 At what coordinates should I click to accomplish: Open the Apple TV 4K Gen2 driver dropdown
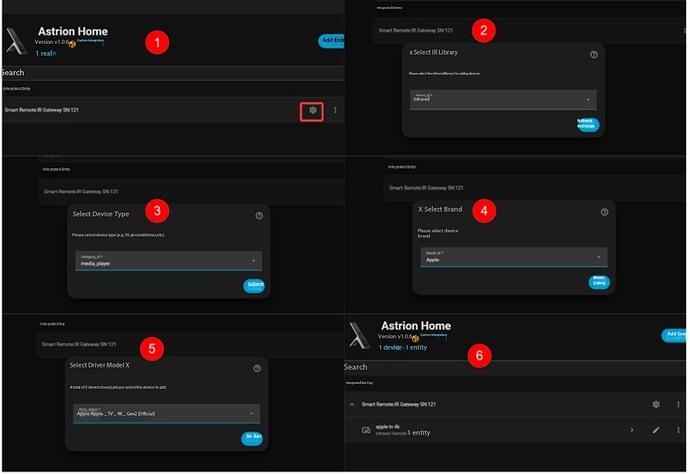tap(166, 413)
